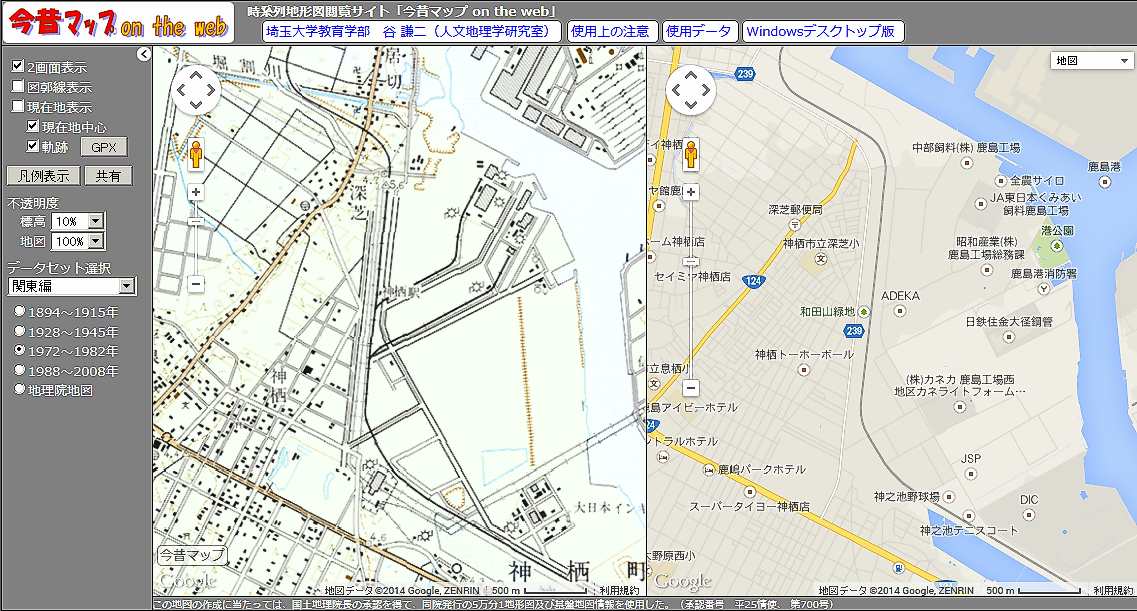
Task: Zoom in on the right Google map
Action: point(691,192)
